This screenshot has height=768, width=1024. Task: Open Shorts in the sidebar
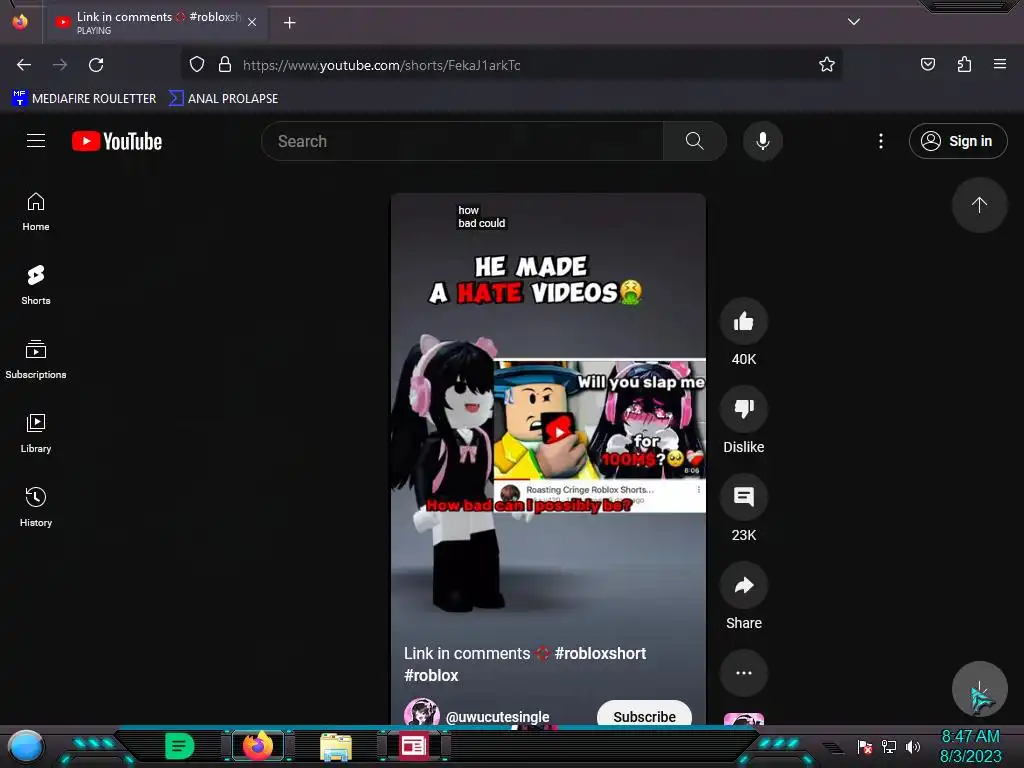pos(36,285)
